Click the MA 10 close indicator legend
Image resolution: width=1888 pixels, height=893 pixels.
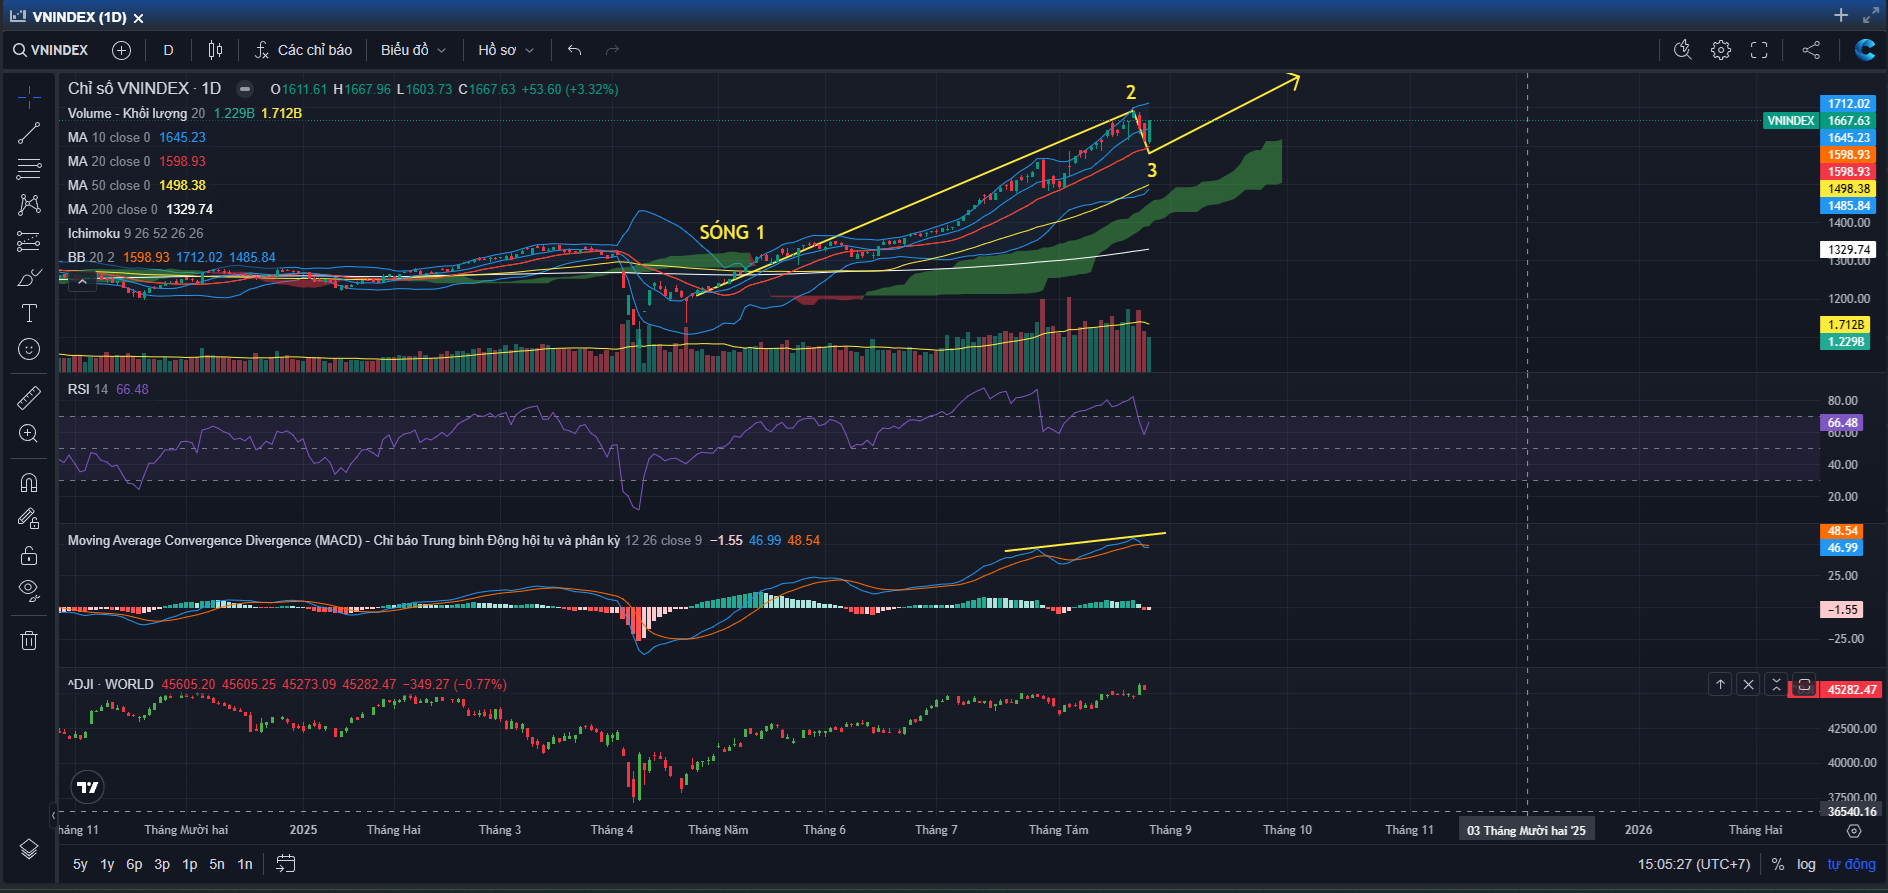(109, 137)
